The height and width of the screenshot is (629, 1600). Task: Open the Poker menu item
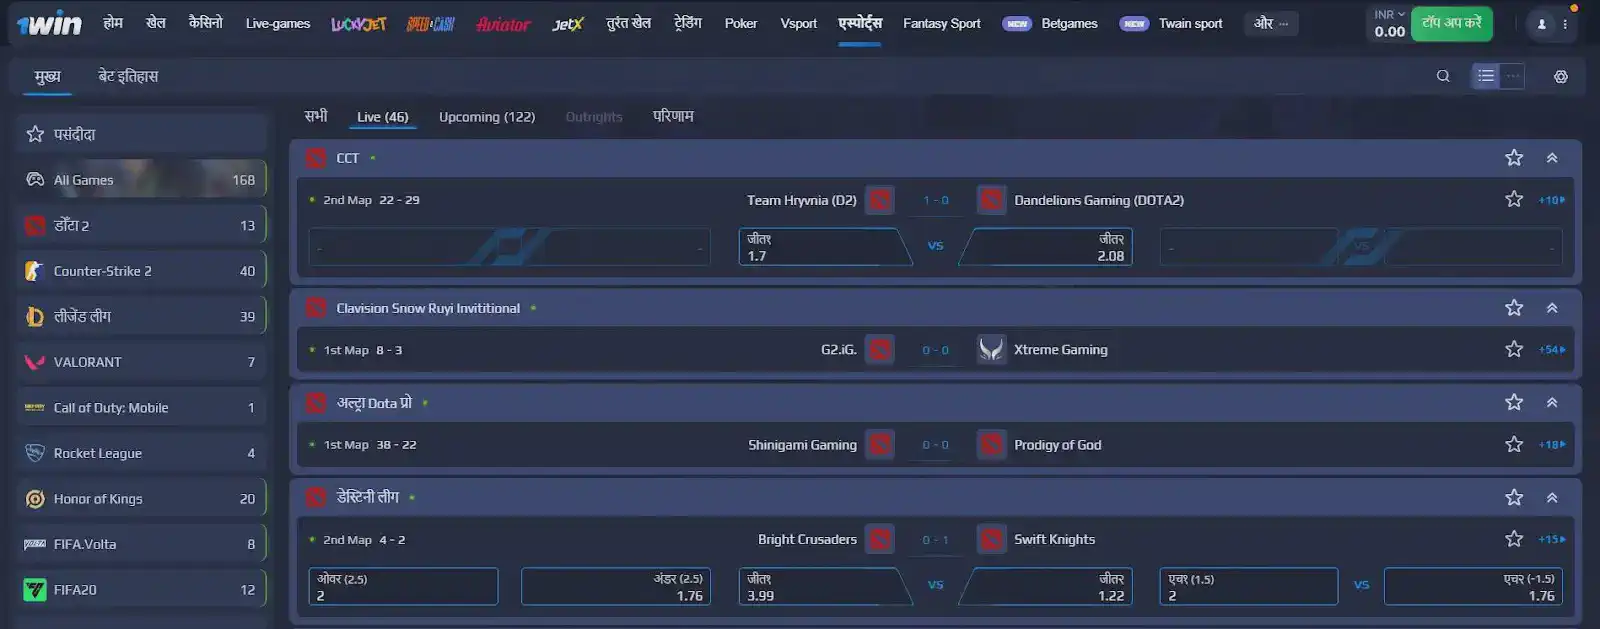coord(741,23)
